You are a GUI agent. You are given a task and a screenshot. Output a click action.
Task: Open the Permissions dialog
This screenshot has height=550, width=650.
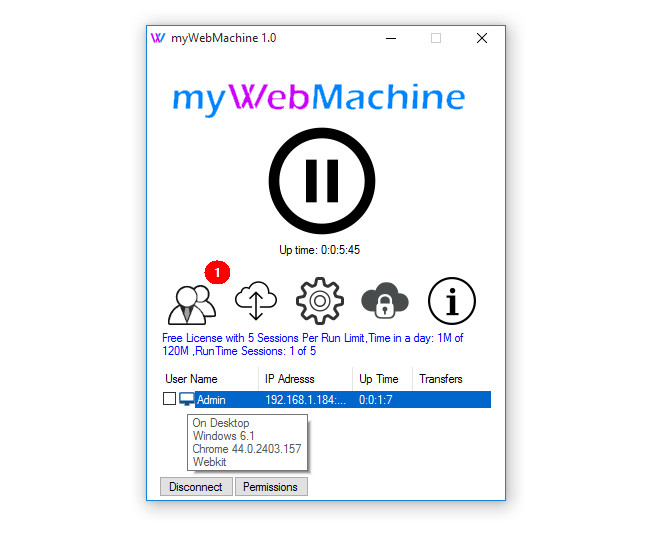click(x=271, y=487)
